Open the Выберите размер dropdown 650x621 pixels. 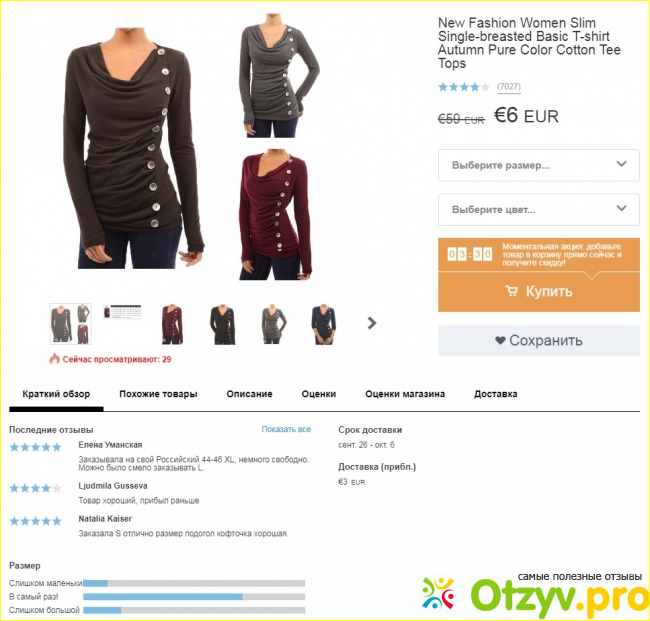(538, 165)
